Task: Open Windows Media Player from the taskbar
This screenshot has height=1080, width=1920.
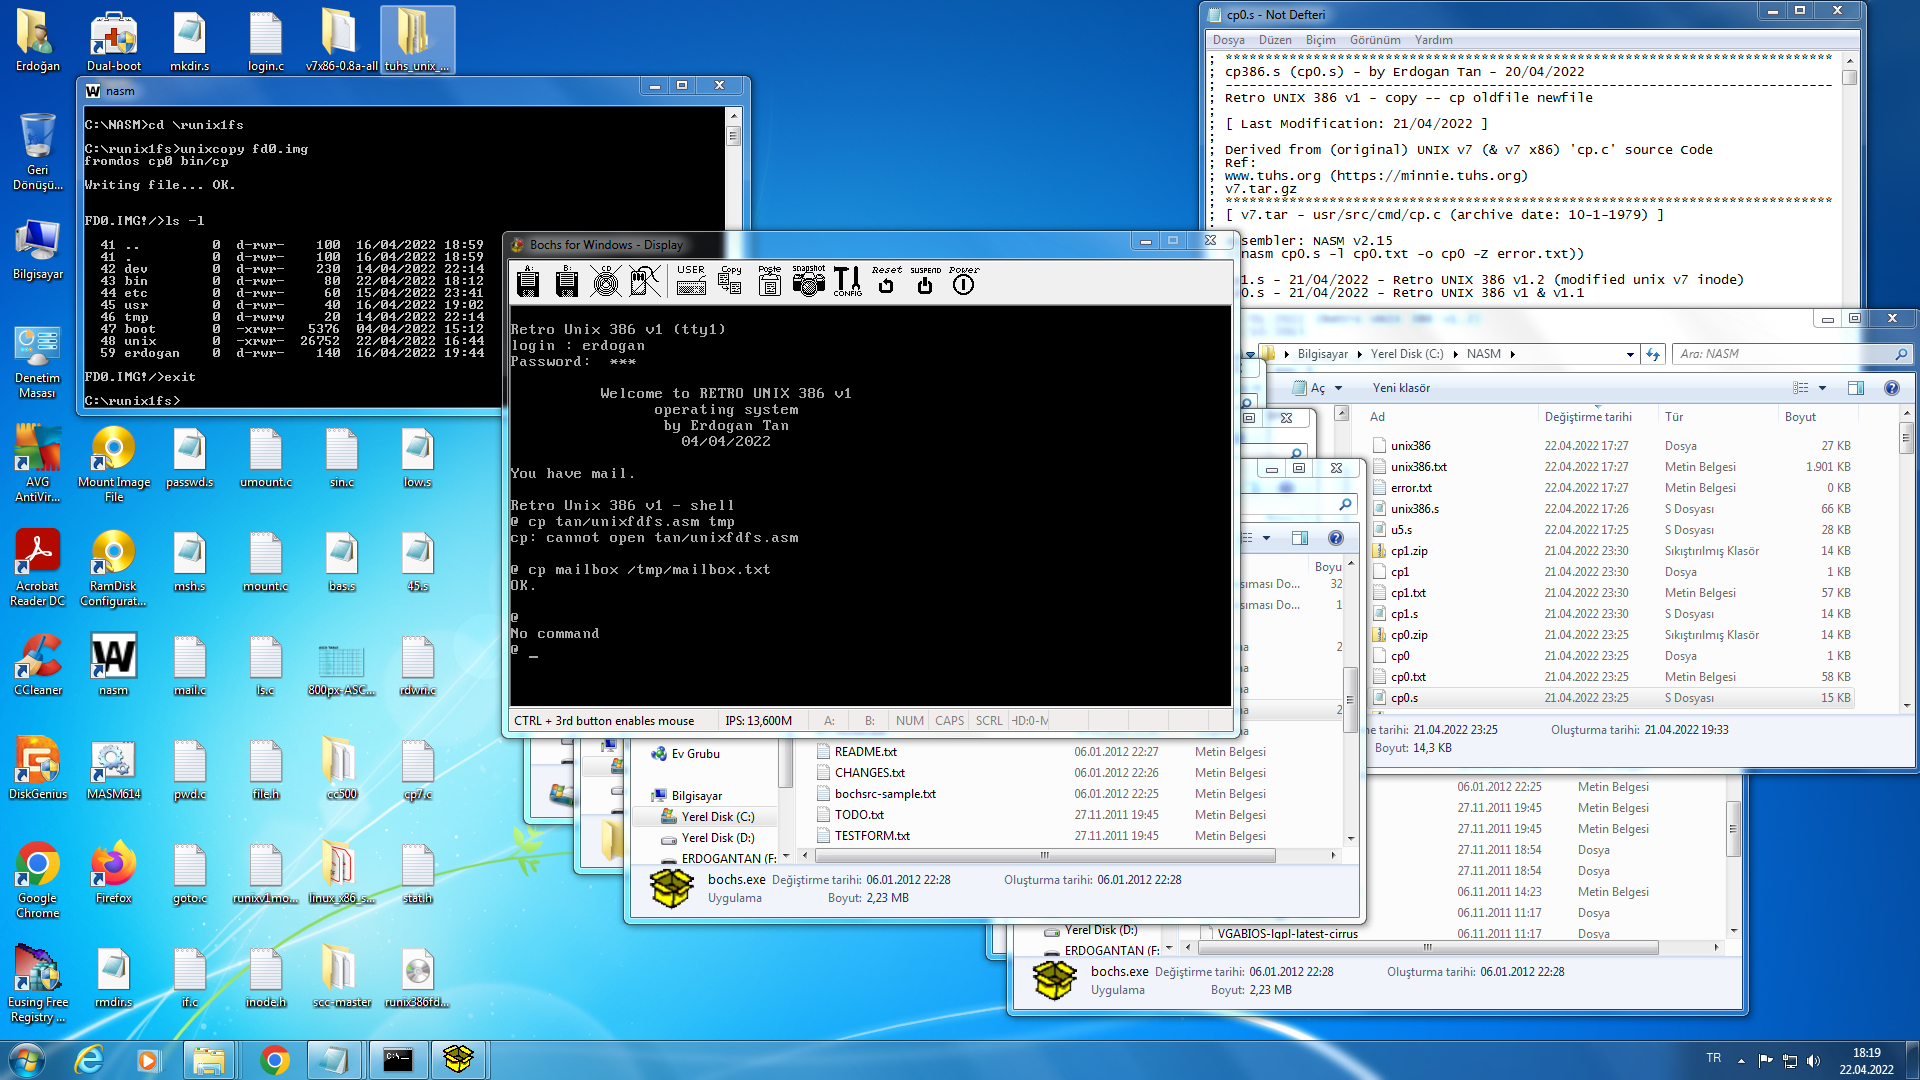Action: pyautogui.click(x=148, y=1060)
